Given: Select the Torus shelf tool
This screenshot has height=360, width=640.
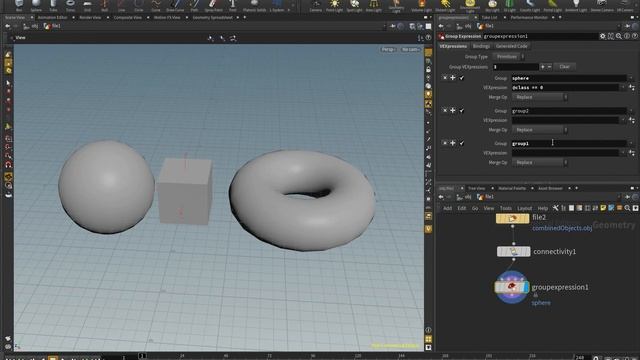Looking at the screenshot, I should [x=70, y=5].
